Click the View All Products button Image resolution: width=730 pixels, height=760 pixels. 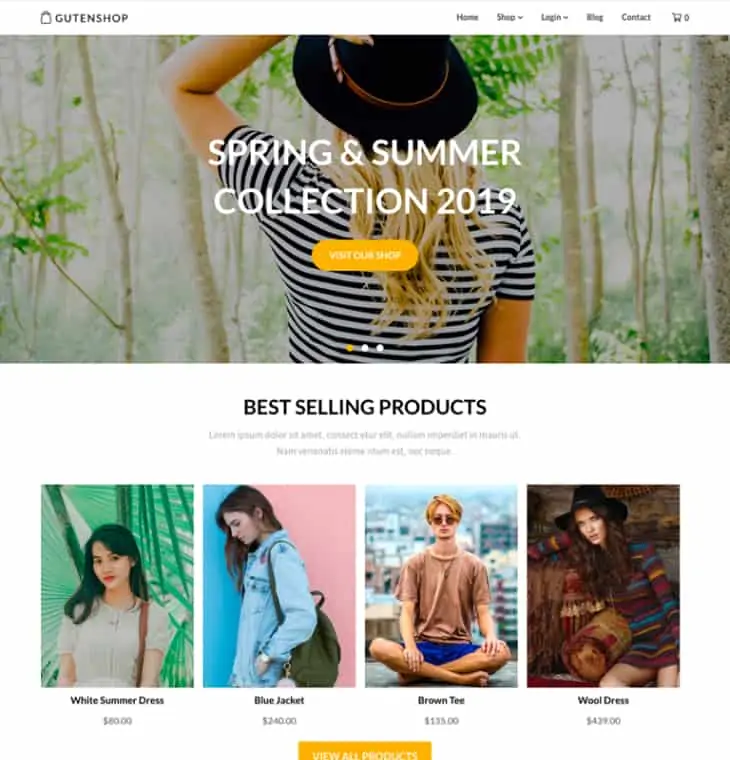[365, 751]
